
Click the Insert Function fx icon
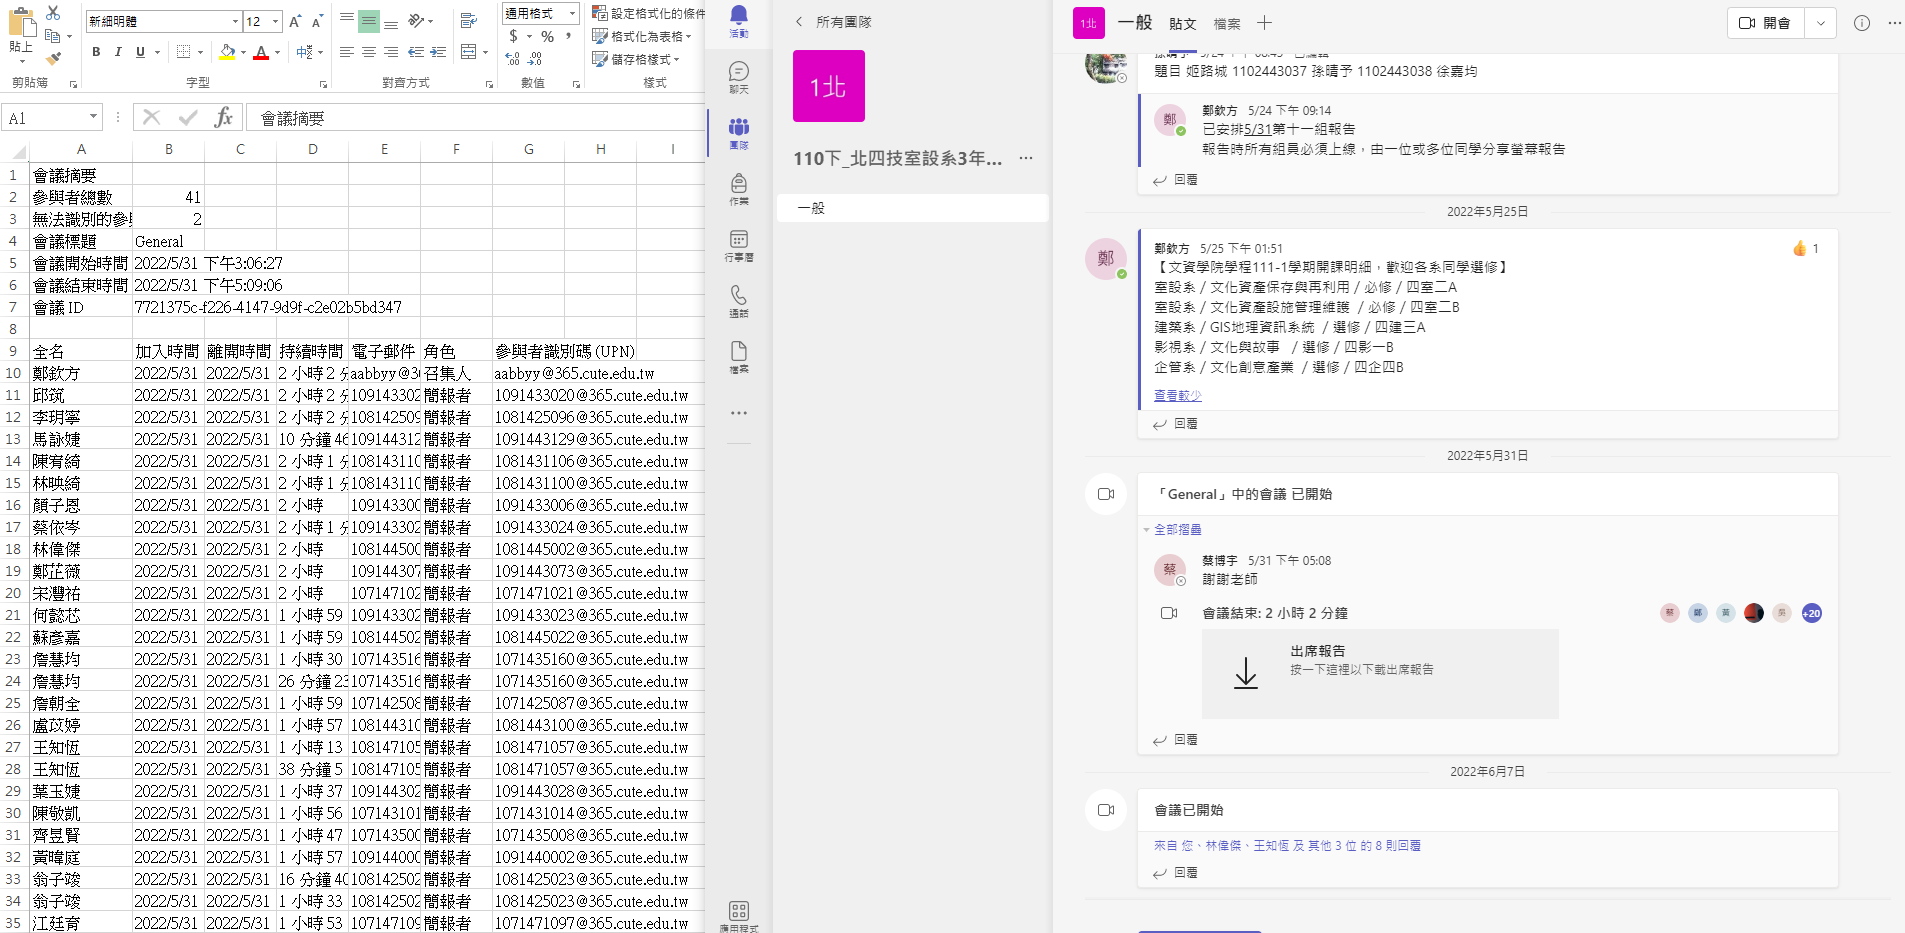pyautogui.click(x=223, y=118)
